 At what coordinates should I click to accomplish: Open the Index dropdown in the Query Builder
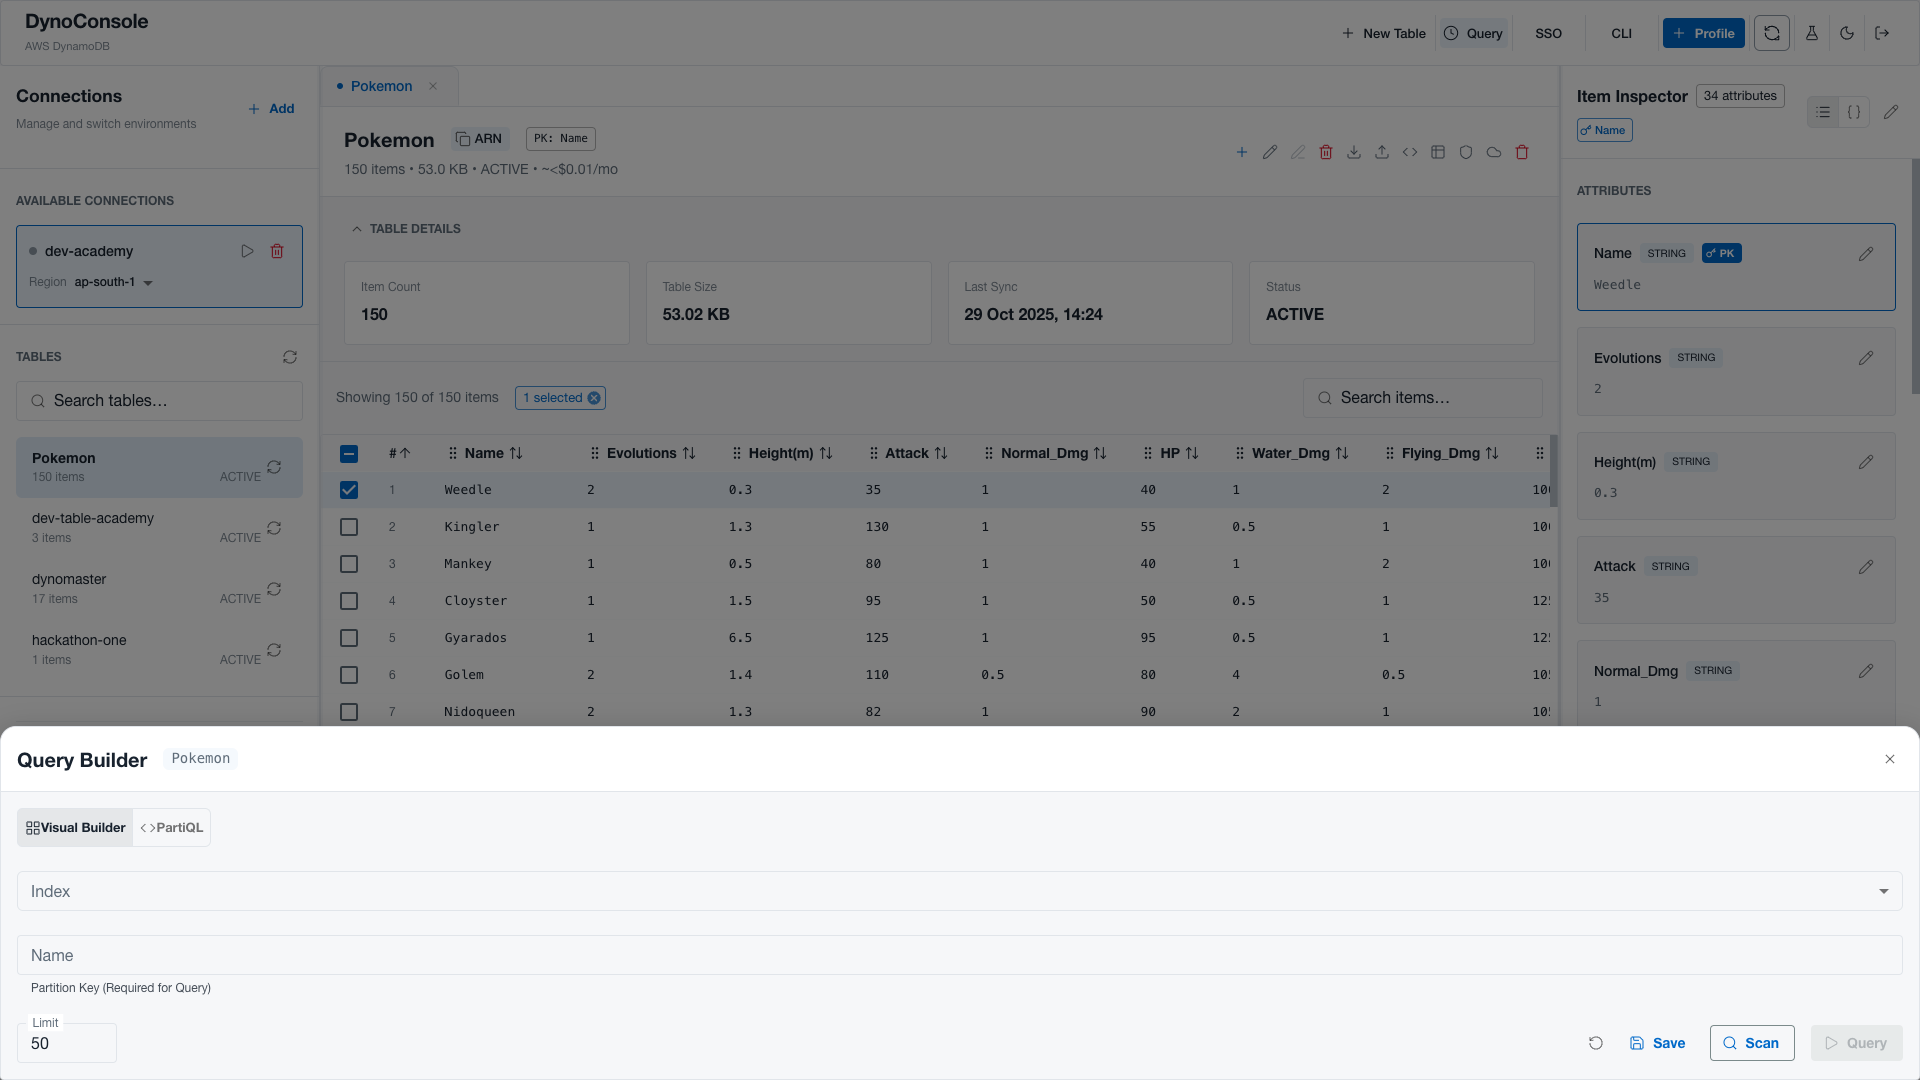point(960,891)
